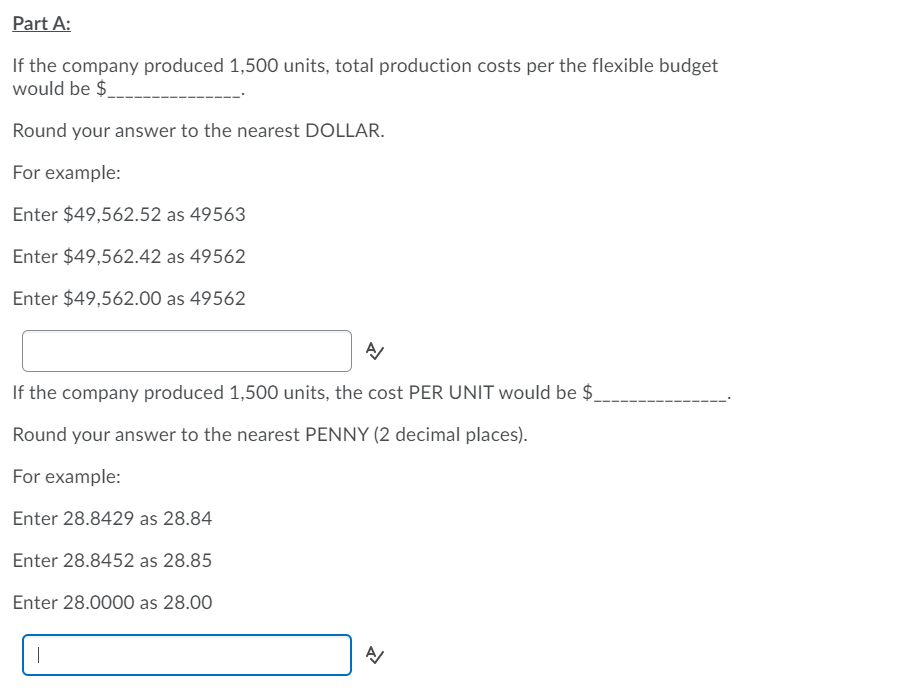Image resolution: width=908 pixels, height=693 pixels.
Task: Click the 'Enter $49,562.52 as 49563' example
Action: click(x=129, y=215)
